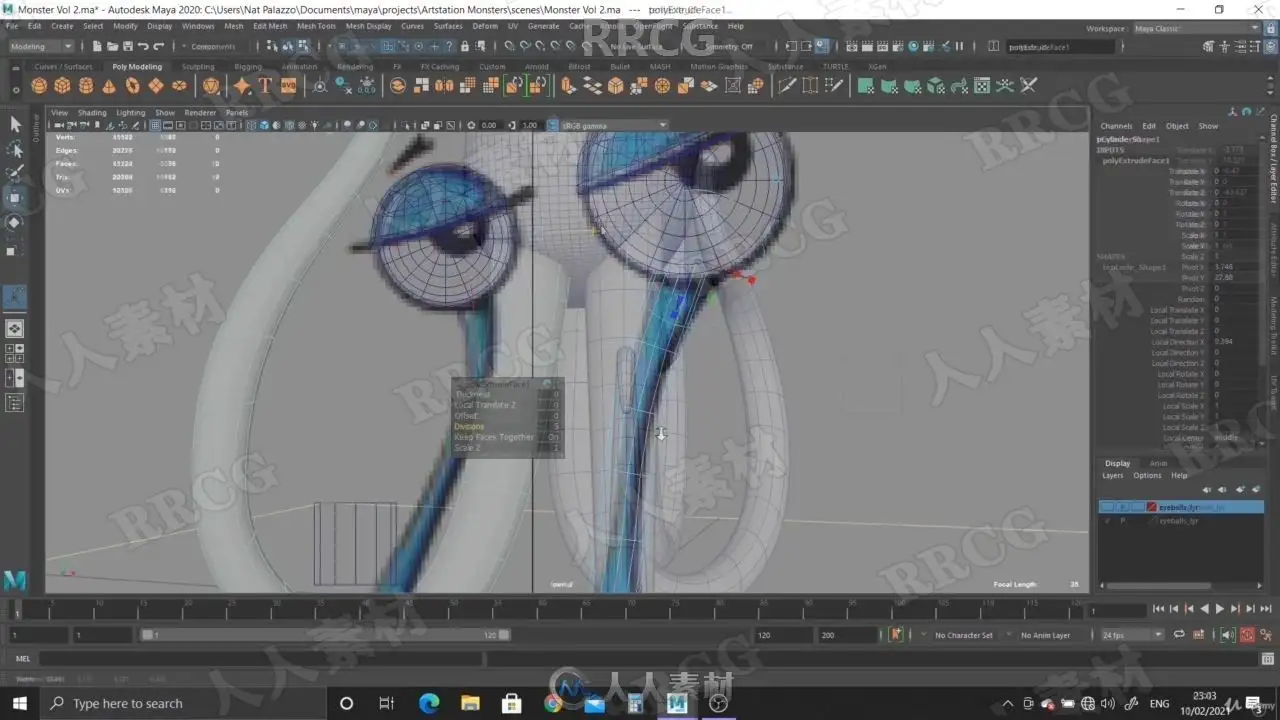Open the 24 fps frame rate dropdown

point(1132,635)
